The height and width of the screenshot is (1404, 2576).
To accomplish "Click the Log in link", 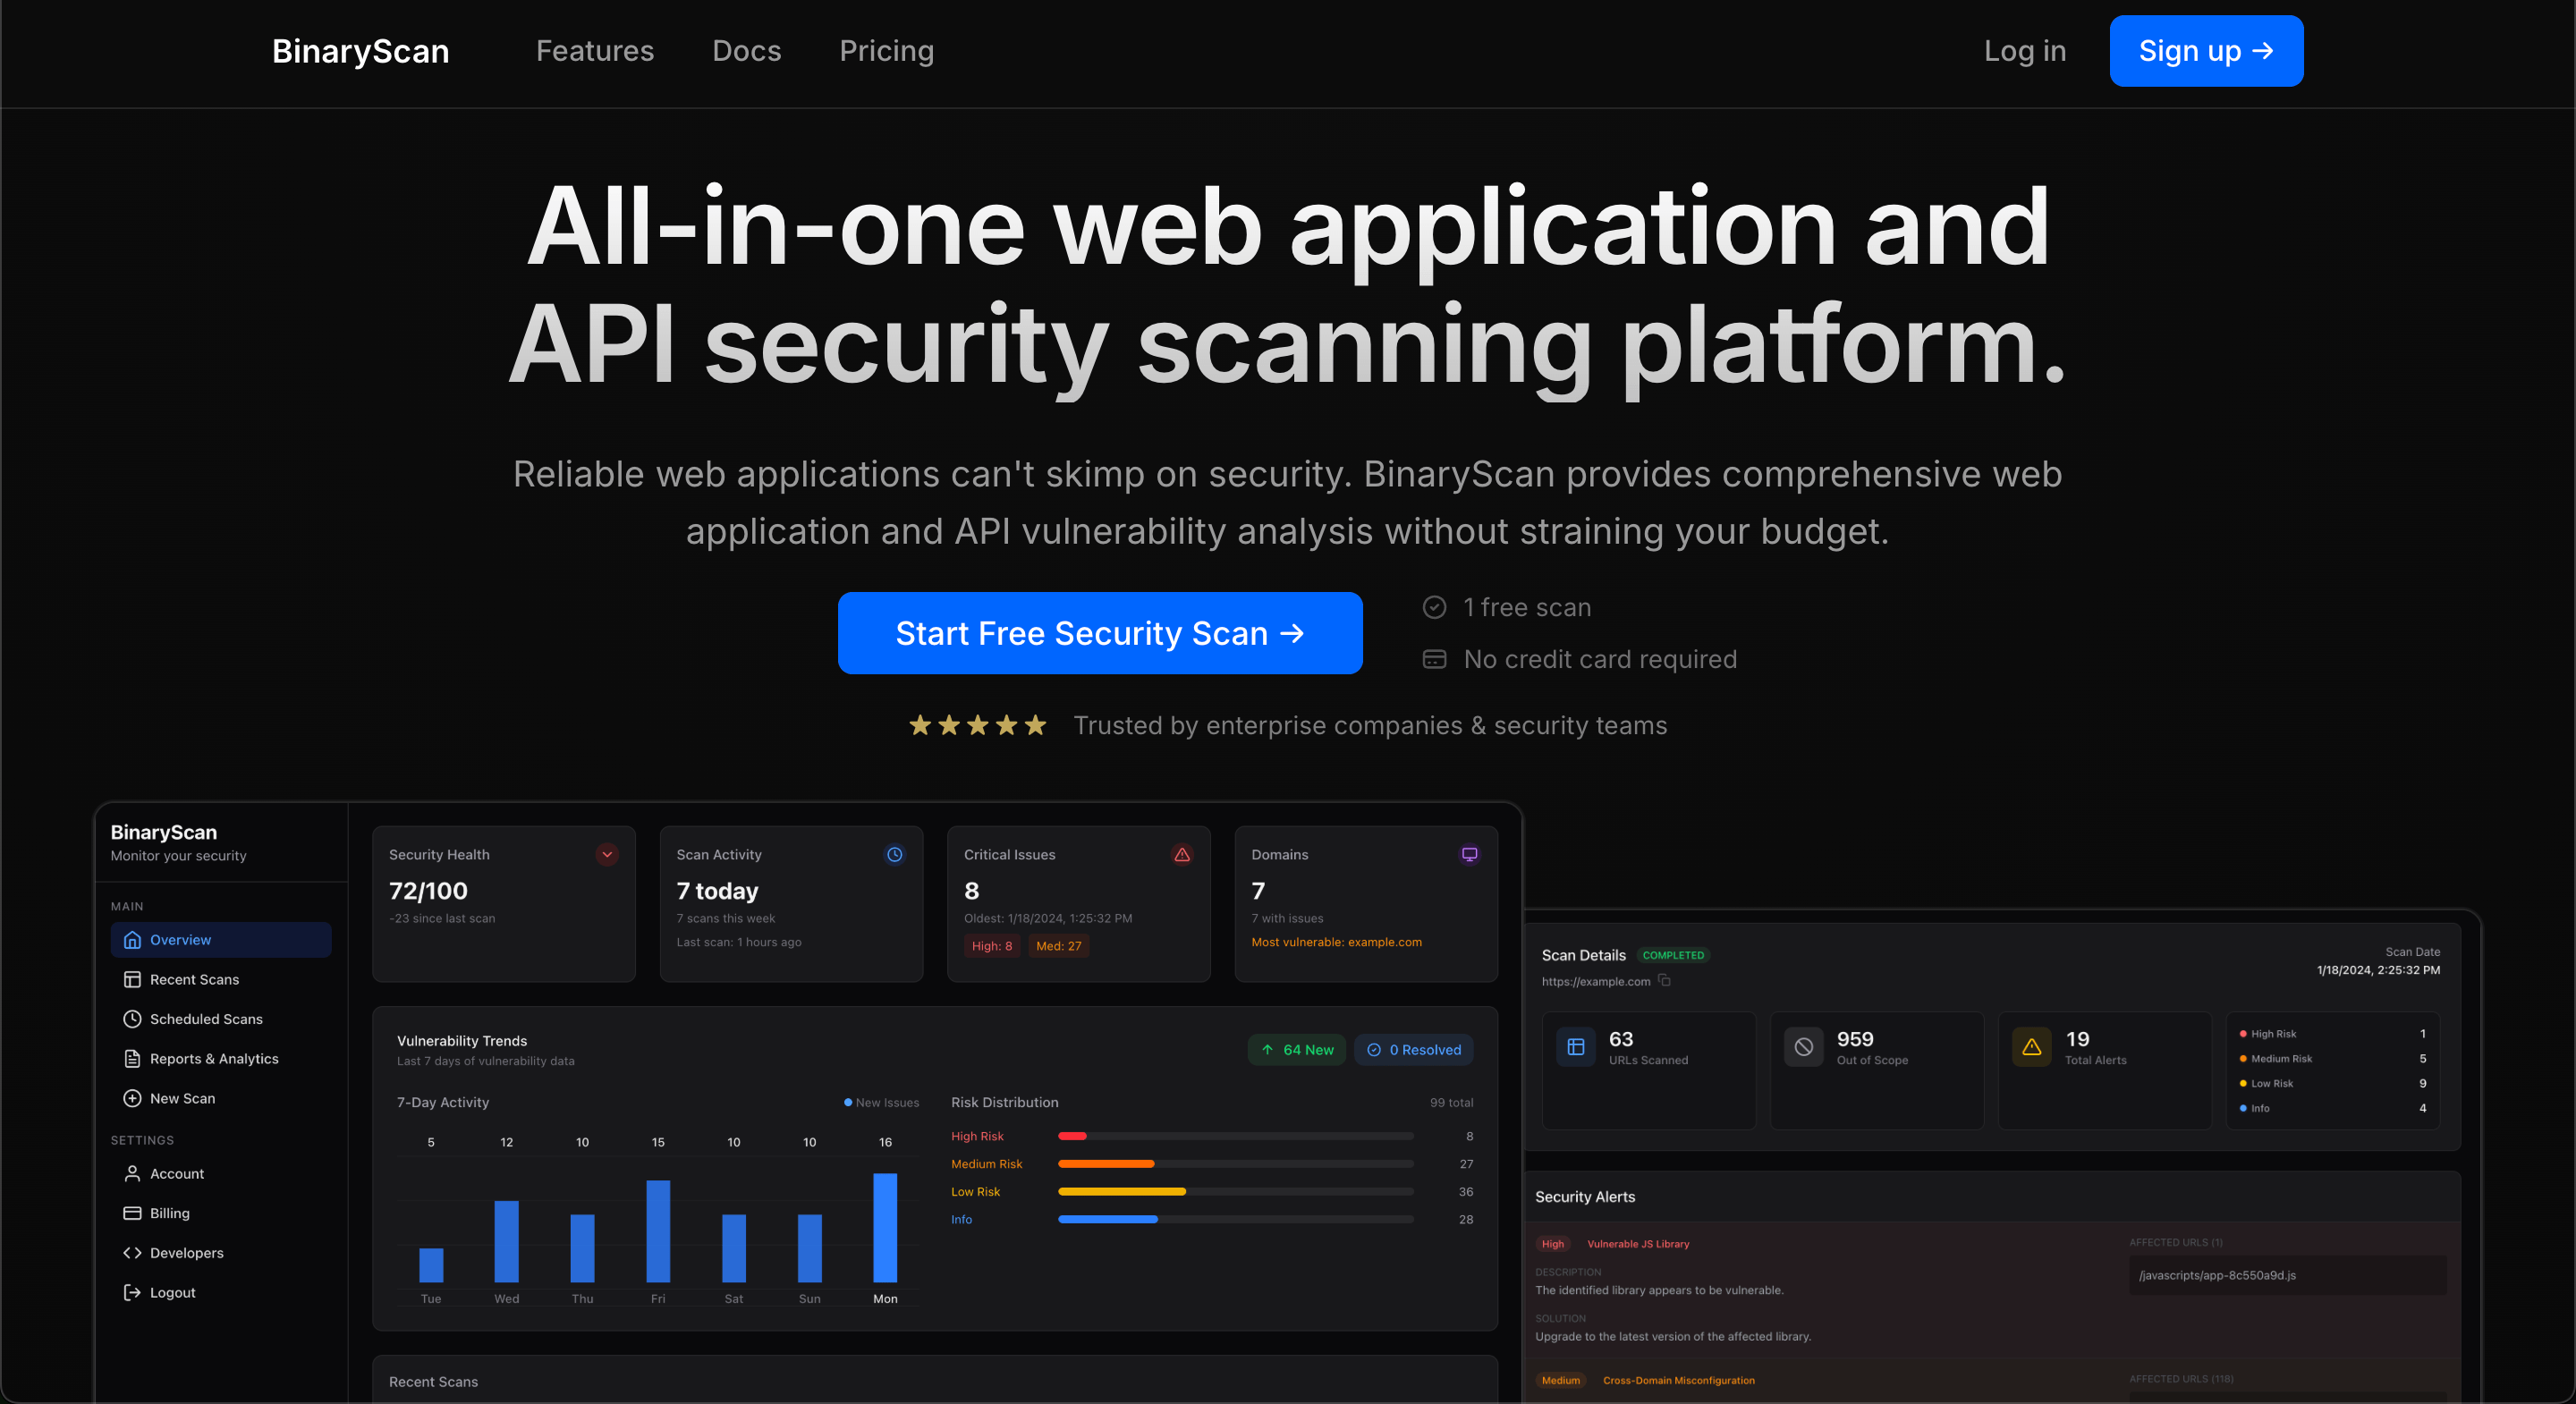I will tap(2024, 51).
